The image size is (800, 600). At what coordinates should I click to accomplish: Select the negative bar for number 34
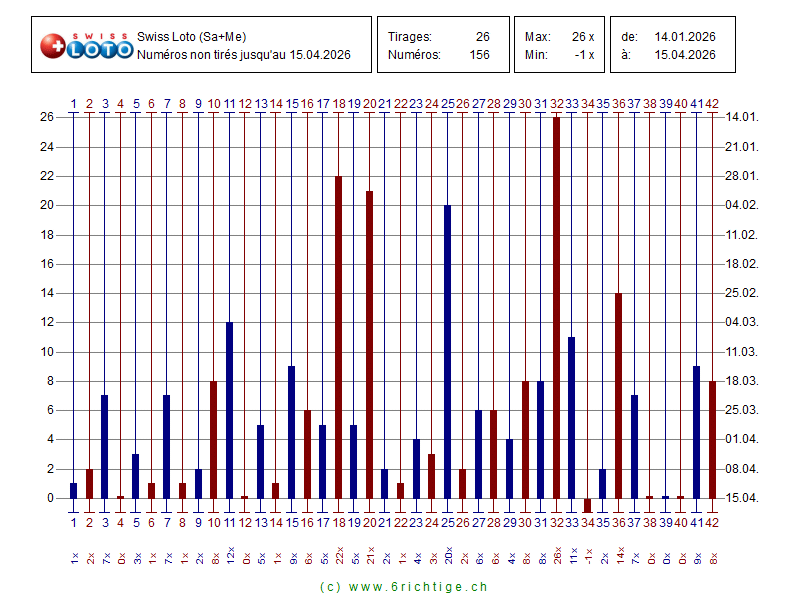click(x=587, y=505)
